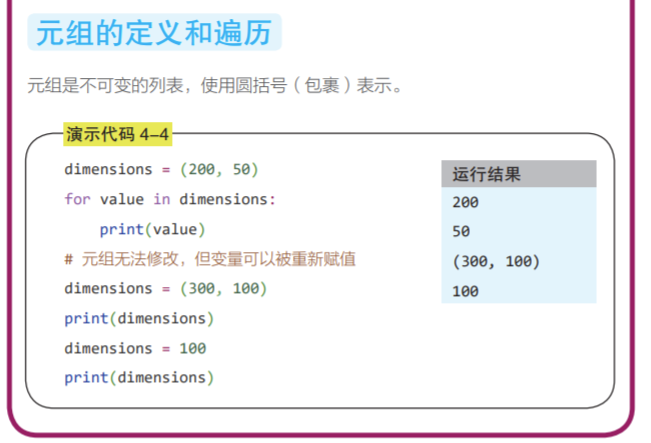Click the purple for keyword
The image size is (651, 443).
point(77,199)
